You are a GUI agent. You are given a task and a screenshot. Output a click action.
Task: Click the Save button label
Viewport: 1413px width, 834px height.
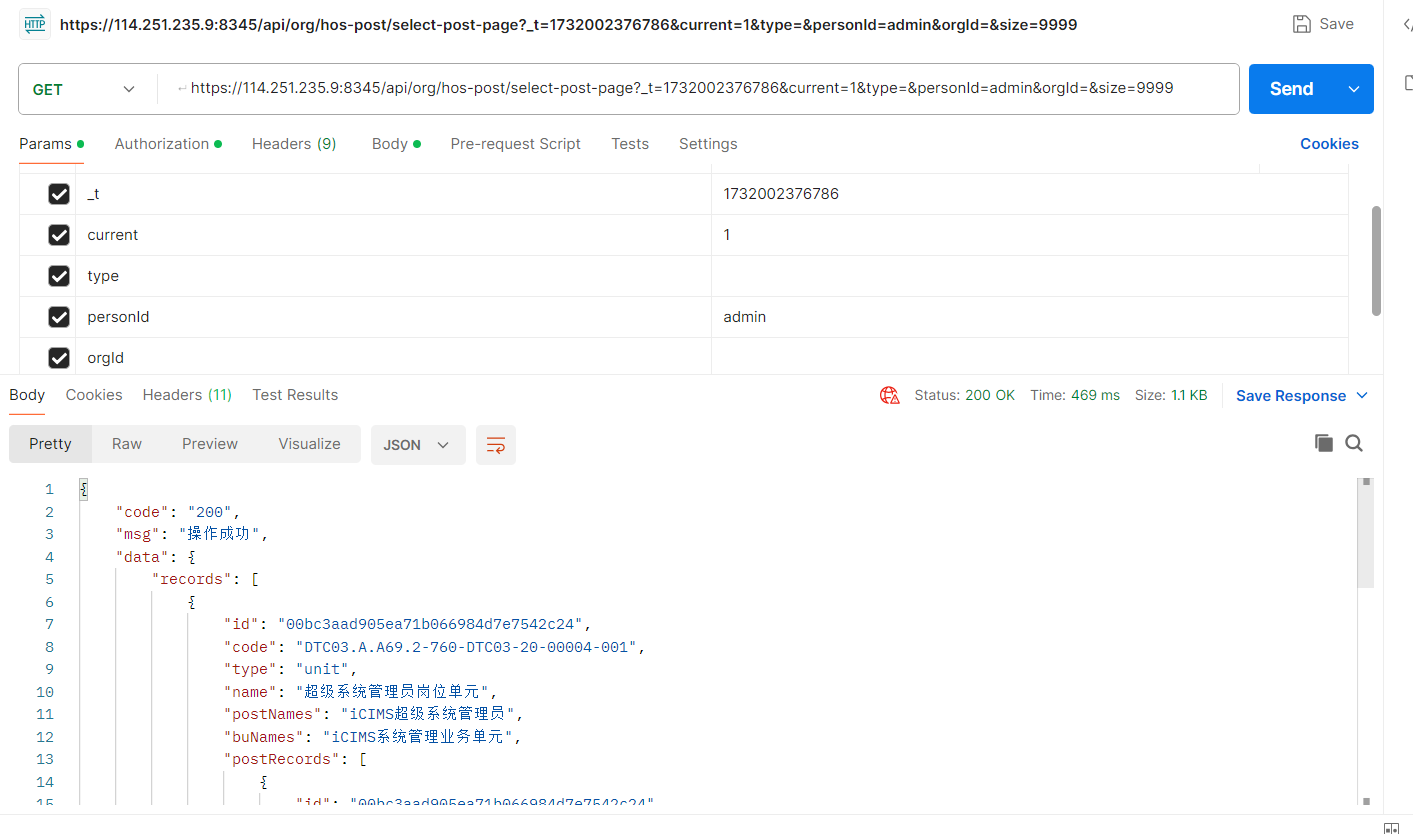(x=1337, y=24)
